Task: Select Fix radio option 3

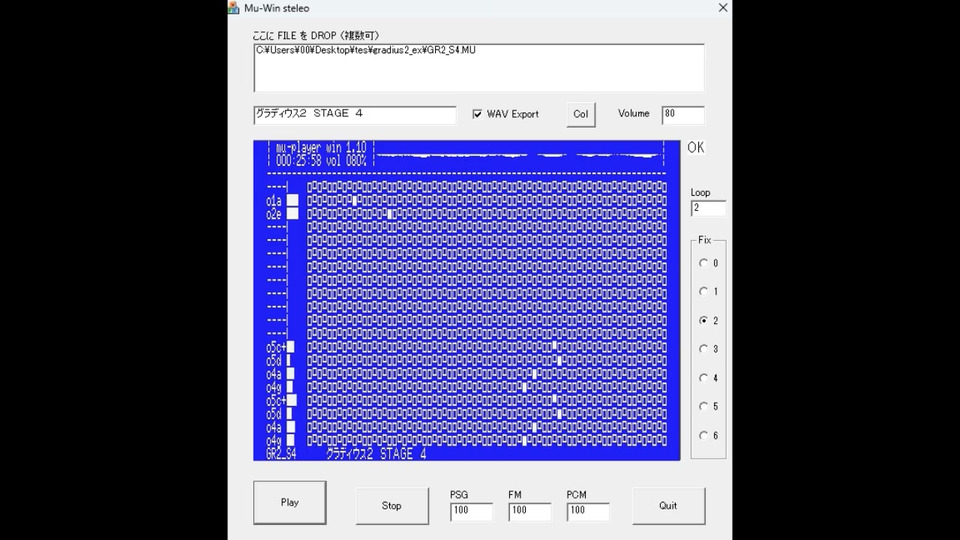Action: pyautogui.click(x=703, y=349)
